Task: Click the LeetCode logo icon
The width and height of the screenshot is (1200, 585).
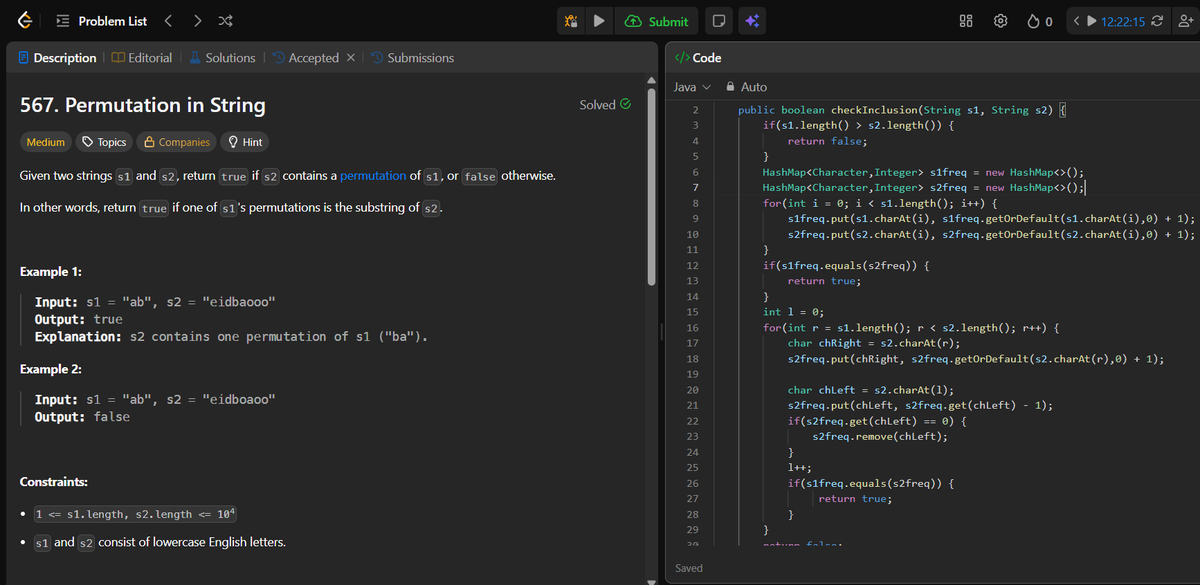Action: tap(24, 21)
